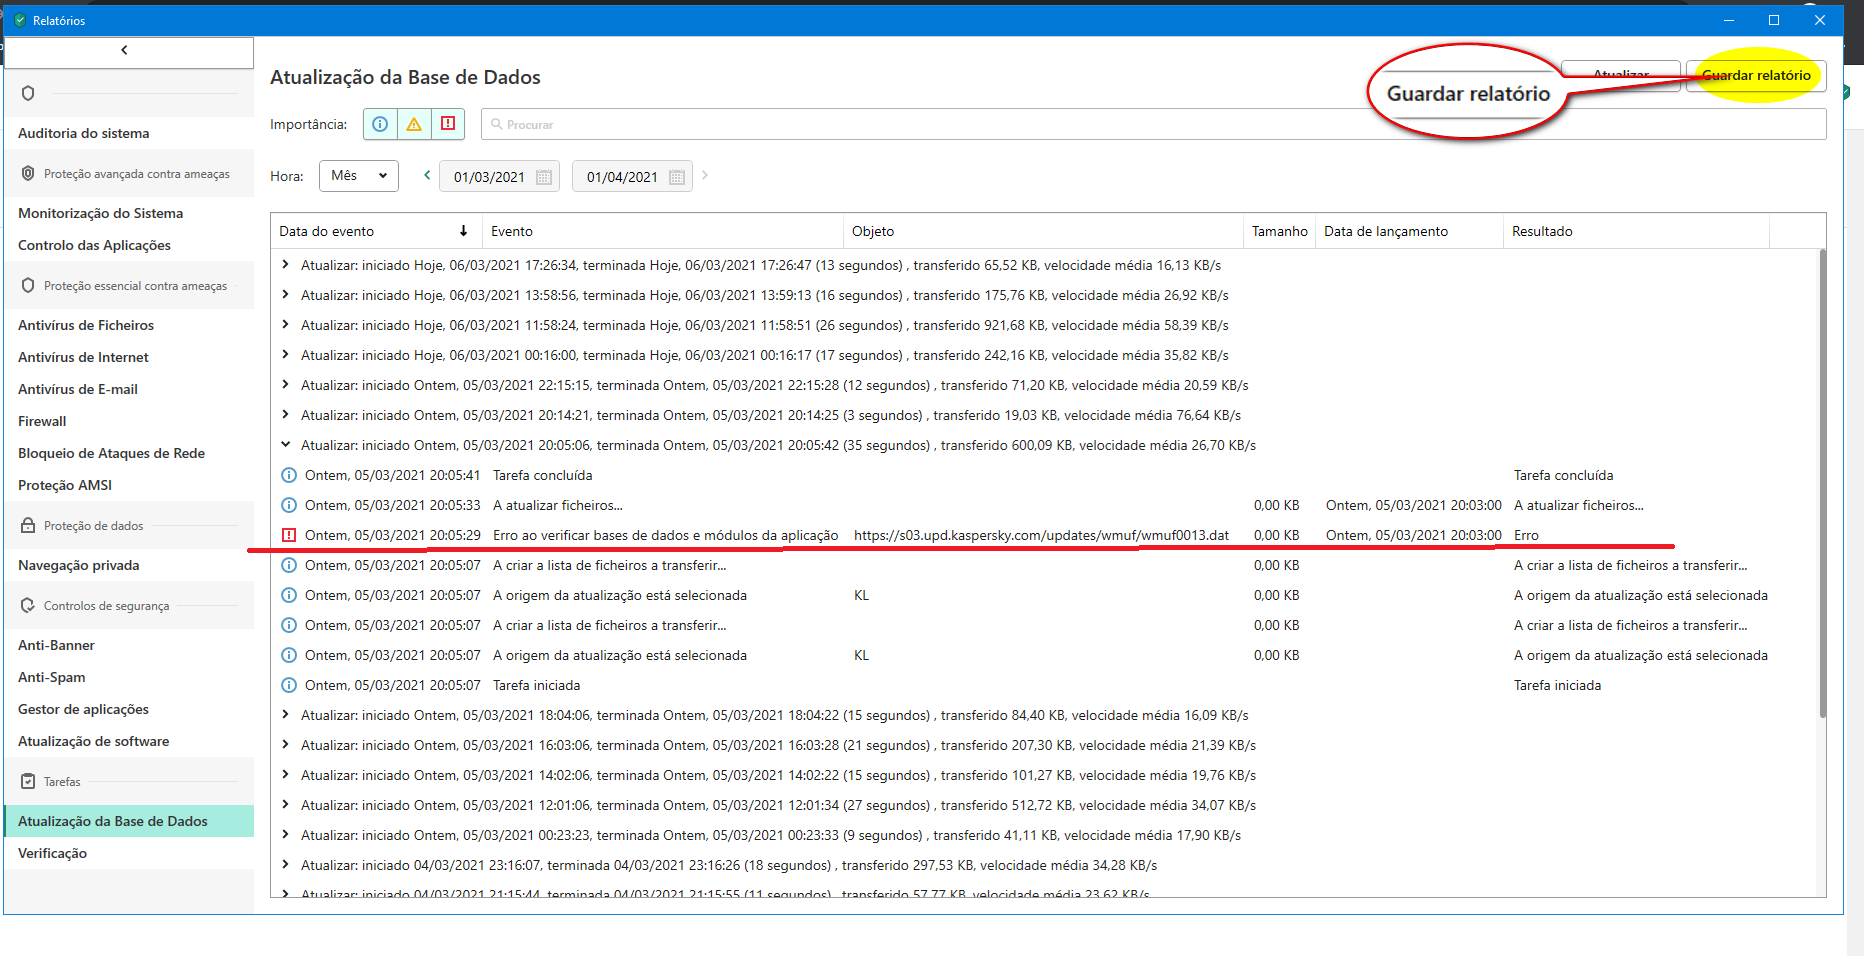Toggle the critical error importance filter icon
Image resolution: width=1864 pixels, height=956 pixels.
(x=448, y=124)
